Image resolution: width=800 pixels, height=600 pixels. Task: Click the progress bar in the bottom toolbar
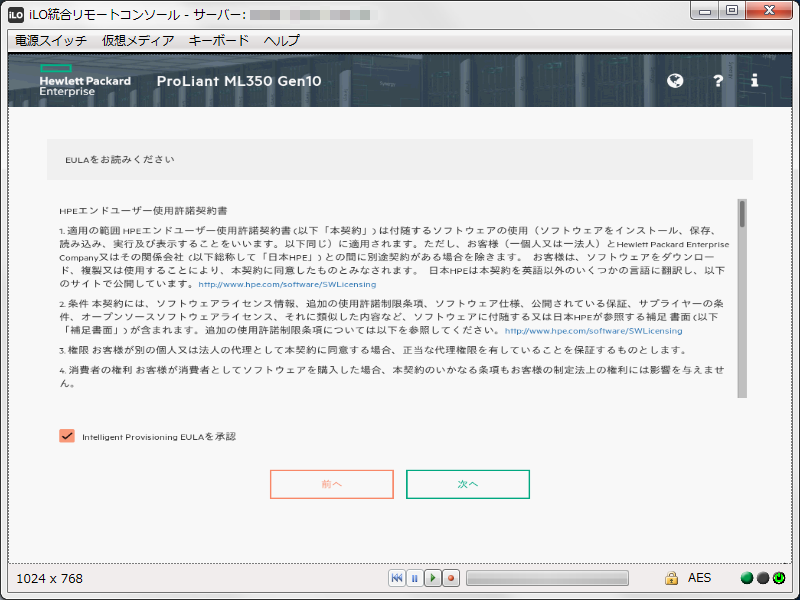(x=547, y=577)
